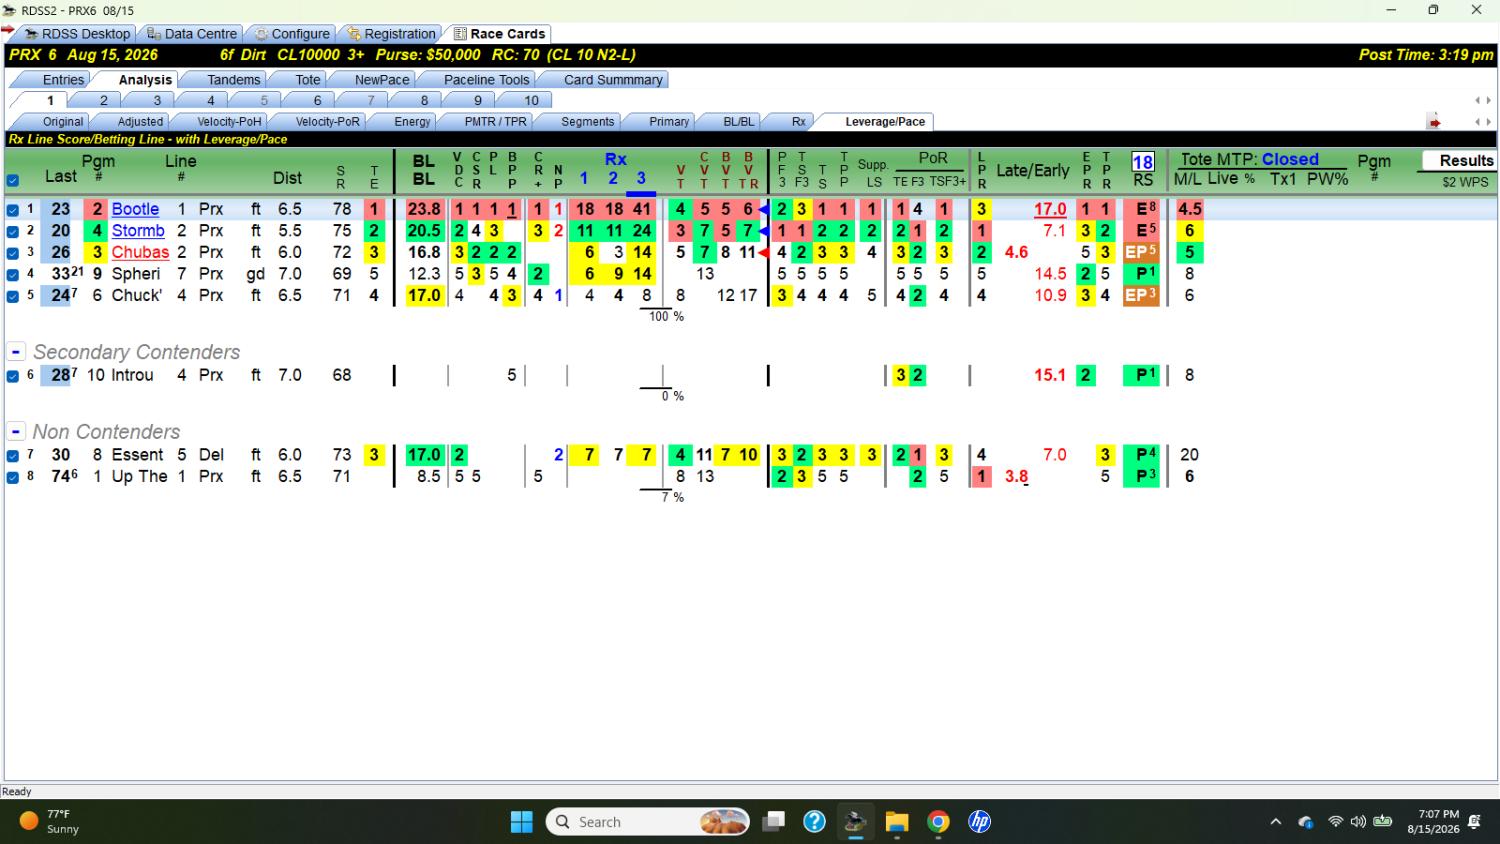This screenshot has width=1500, height=844.
Task: Open the Configure tab
Action: [291, 33]
